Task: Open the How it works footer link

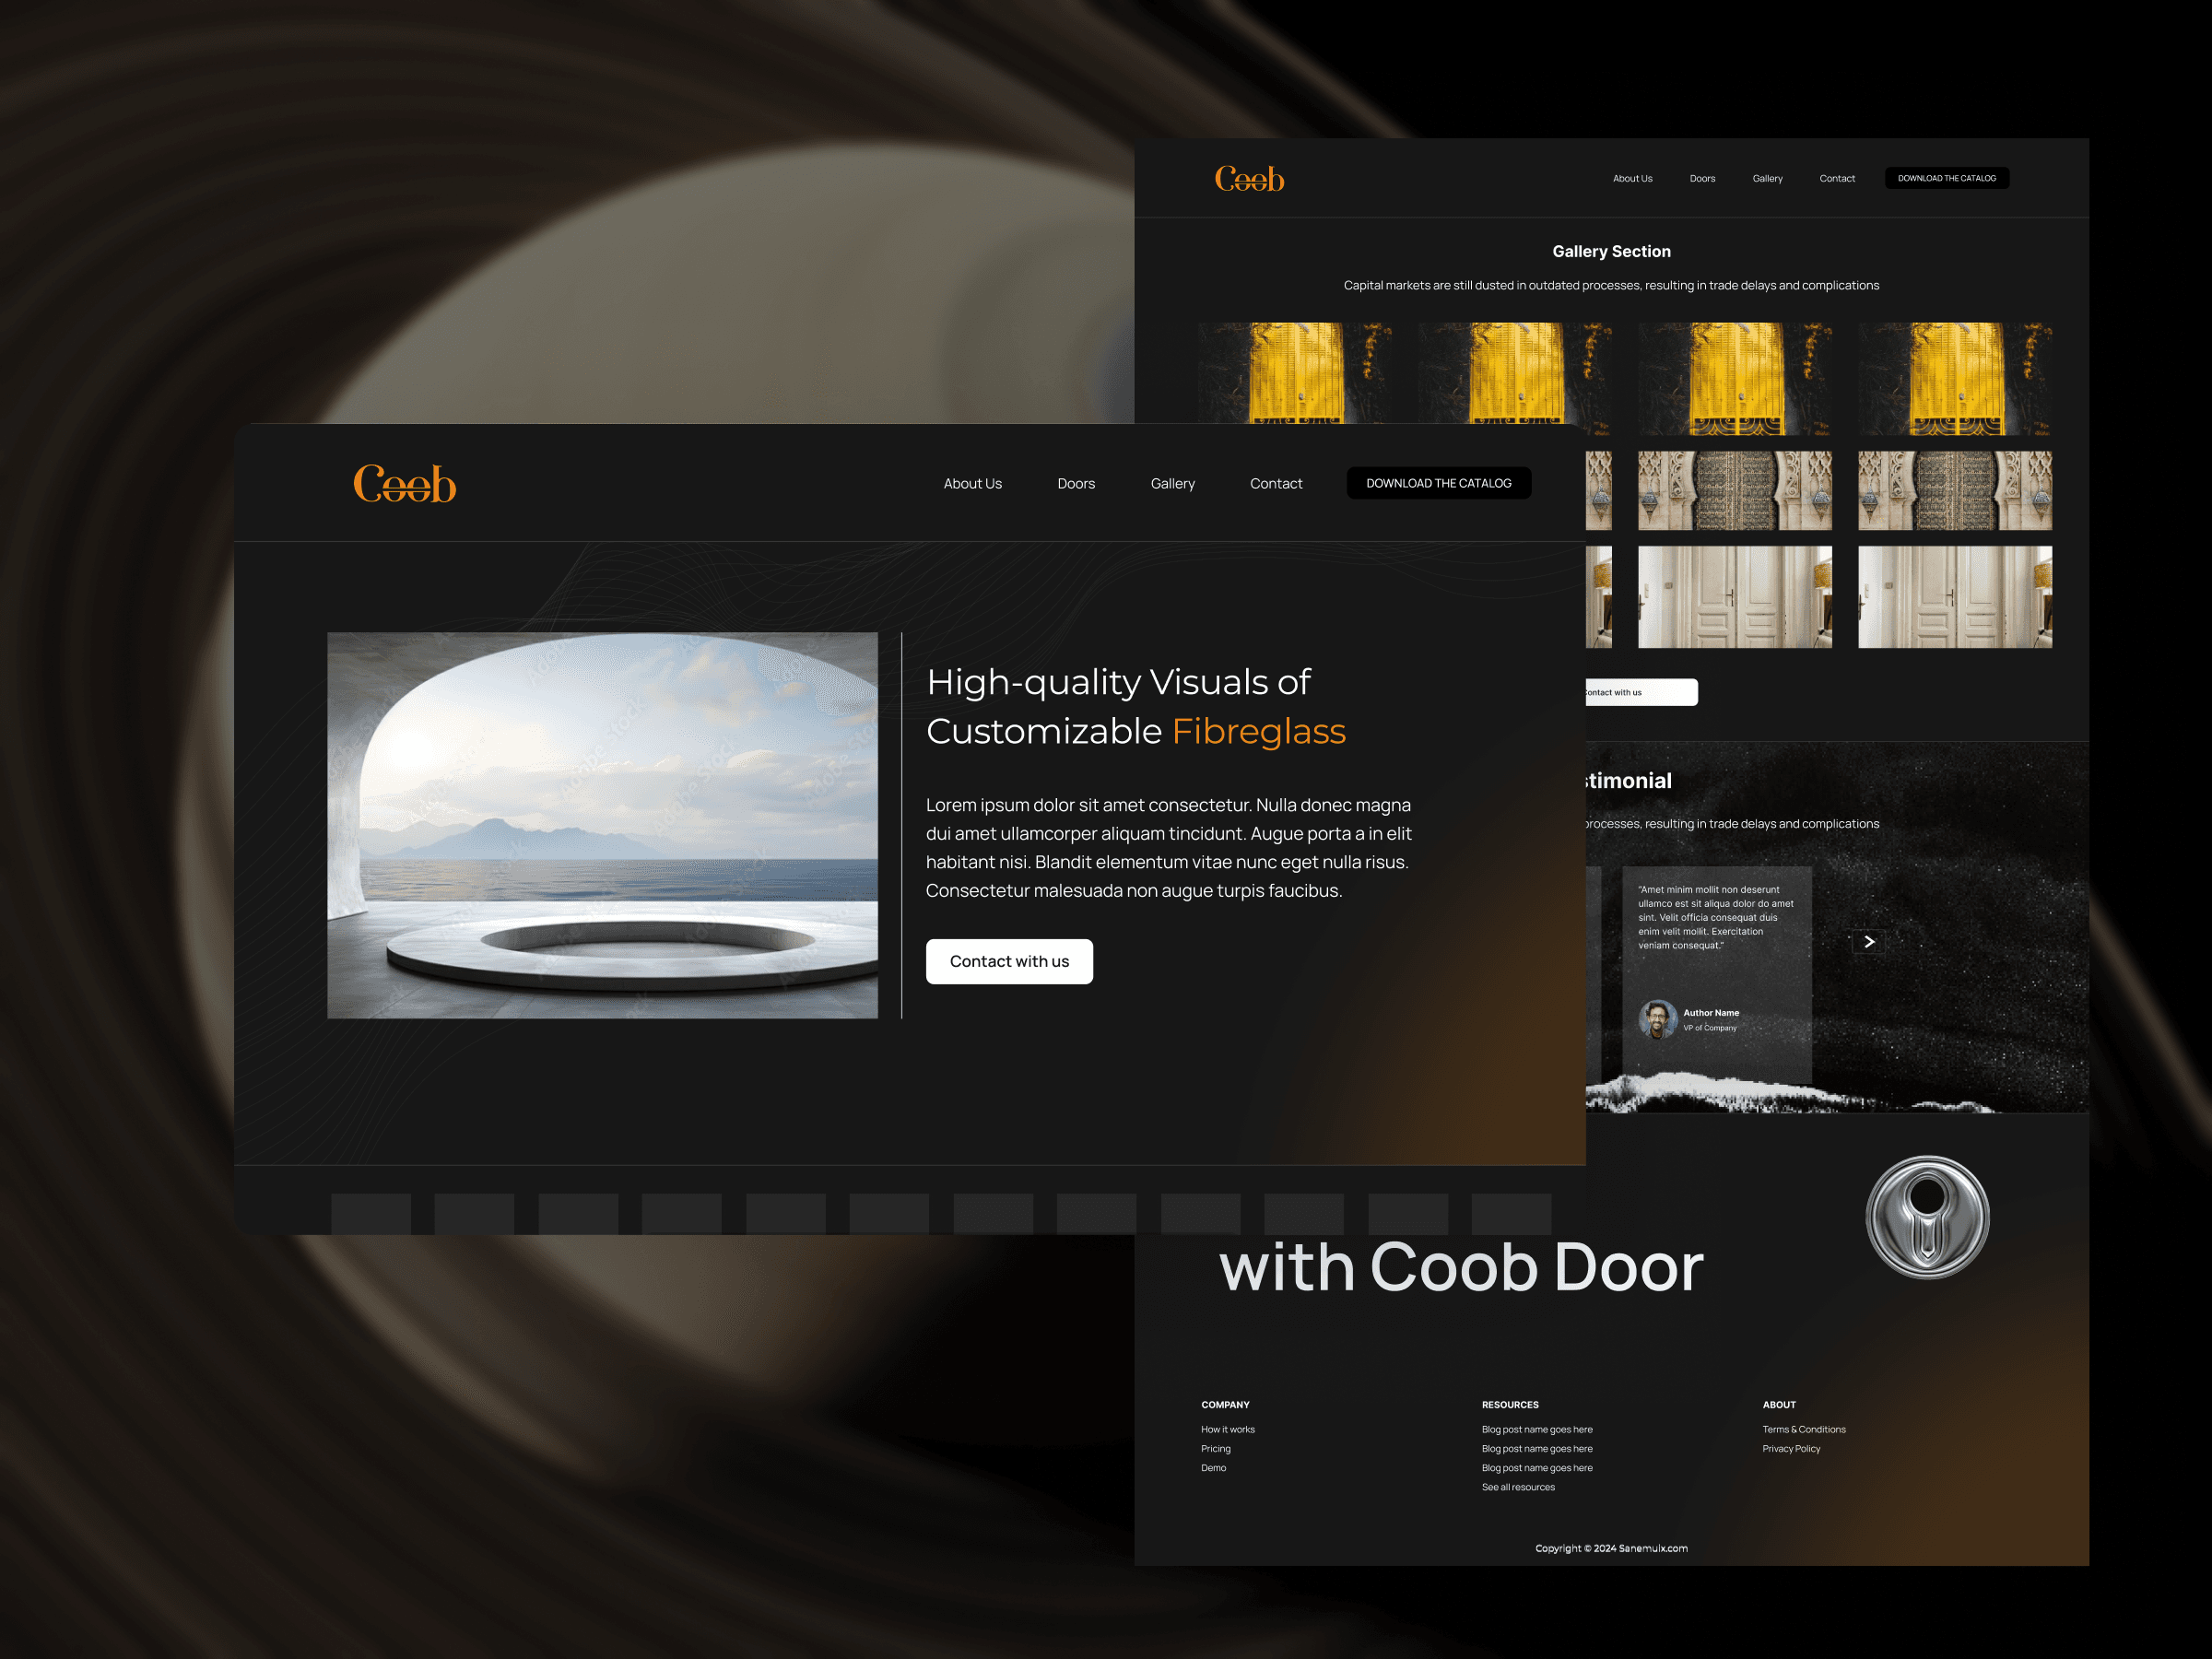Action: point(1227,1429)
